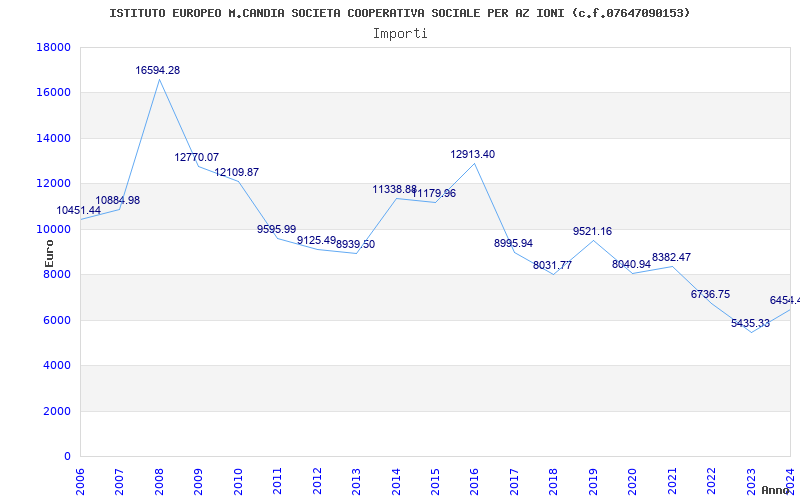Viewport: 800px width, 500px height.
Task: Click the 16594.28 peak data label
Action: (x=158, y=70)
